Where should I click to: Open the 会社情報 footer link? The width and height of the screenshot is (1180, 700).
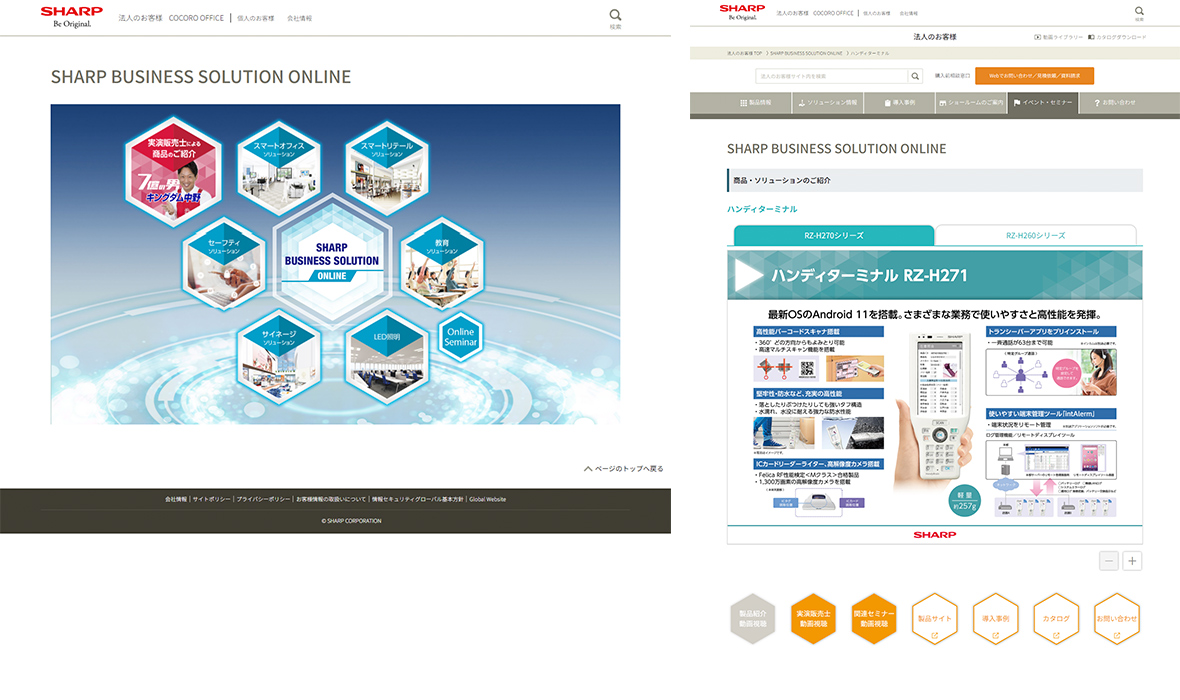(x=176, y=499)
